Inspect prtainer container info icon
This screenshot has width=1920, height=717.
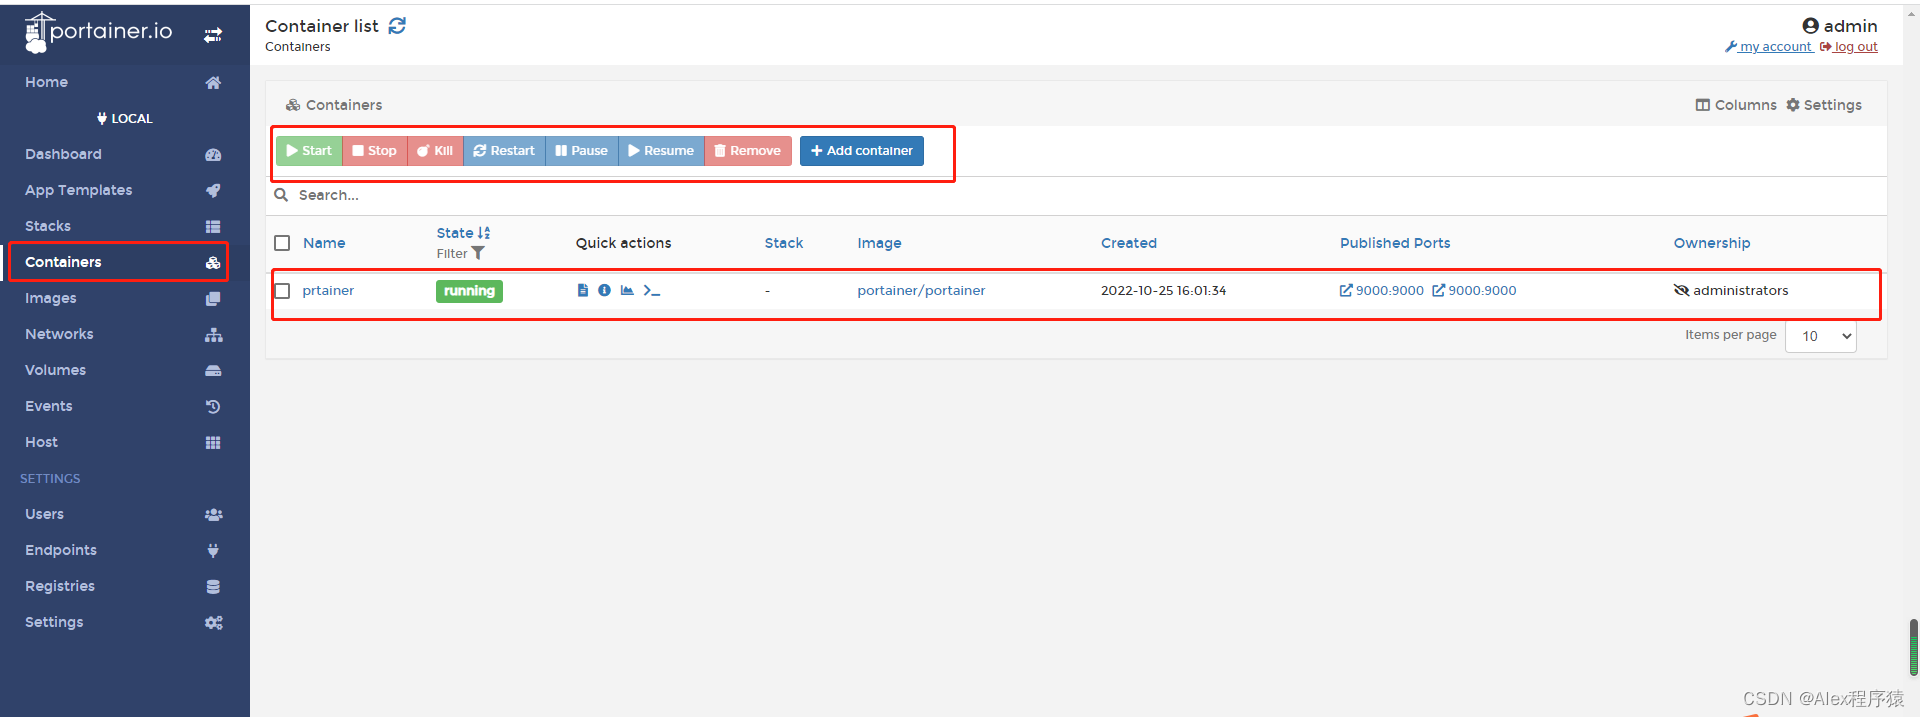[x=604, y=290]
